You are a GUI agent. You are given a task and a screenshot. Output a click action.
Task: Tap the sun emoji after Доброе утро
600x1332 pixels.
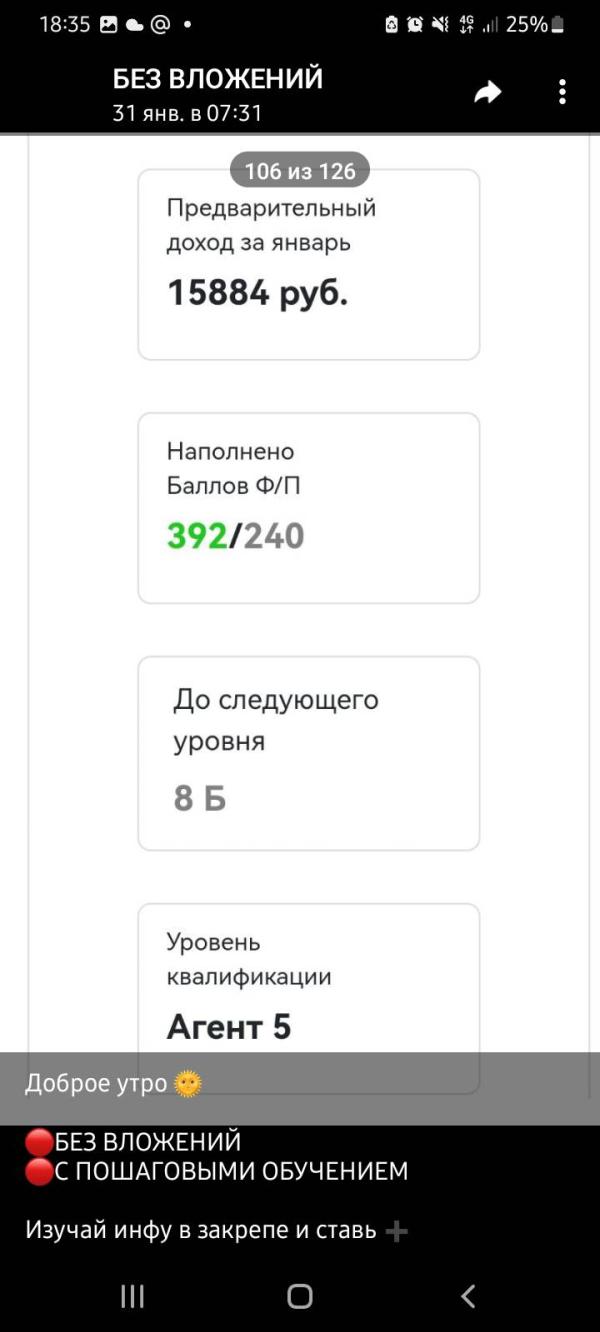(x=188, y=1083)
